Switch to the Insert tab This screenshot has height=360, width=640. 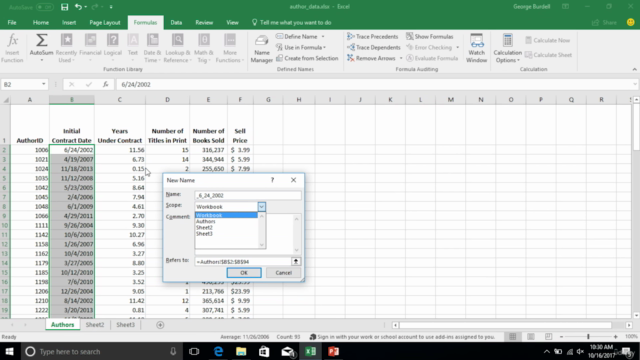(x=69, y=22)
